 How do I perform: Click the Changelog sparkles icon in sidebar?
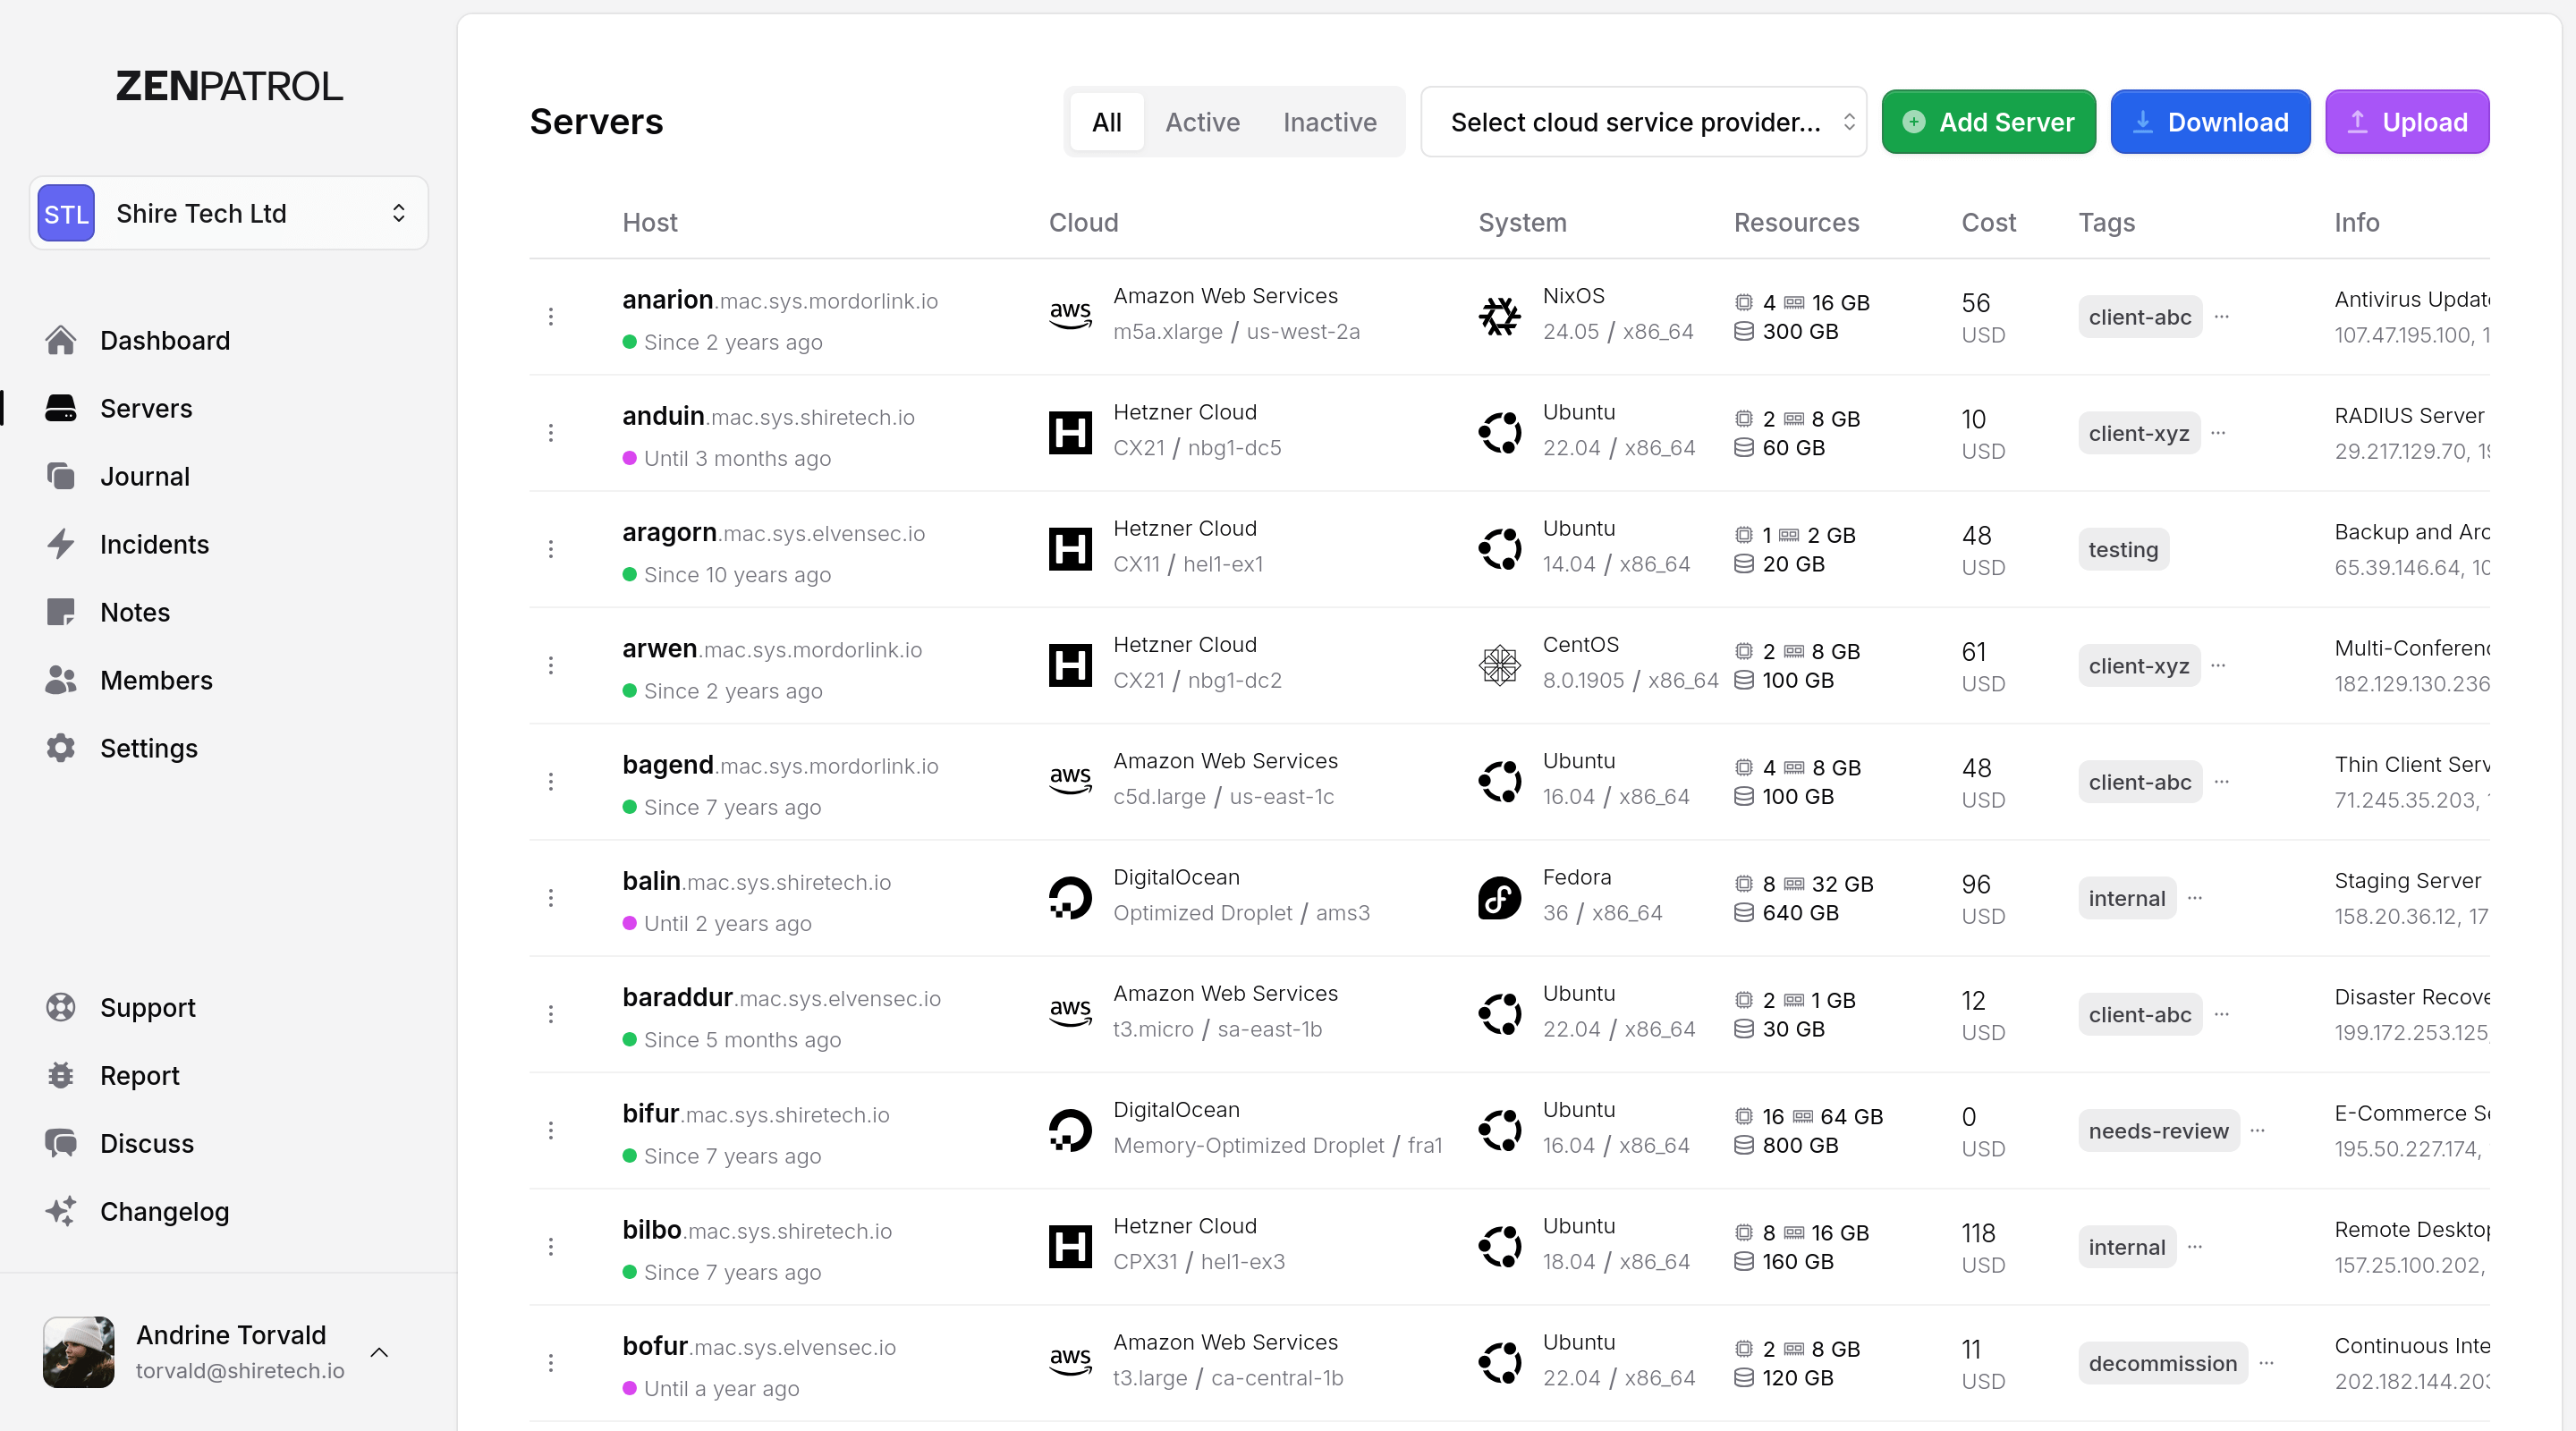61,1211
